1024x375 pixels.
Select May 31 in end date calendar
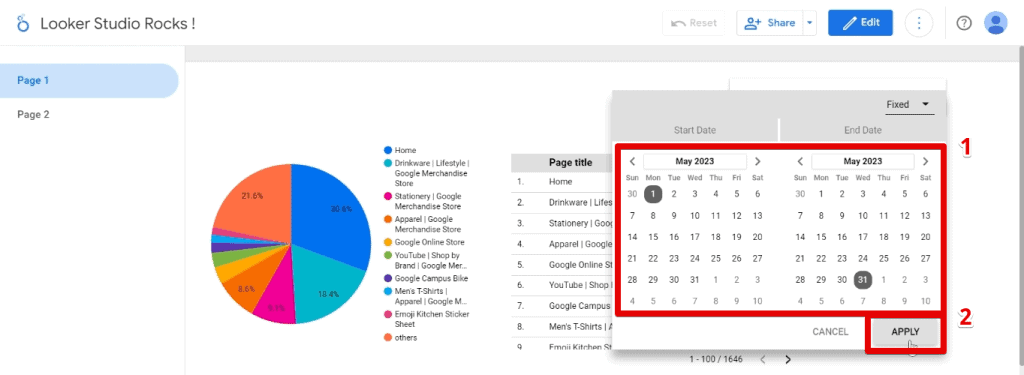tap(863, 280)
